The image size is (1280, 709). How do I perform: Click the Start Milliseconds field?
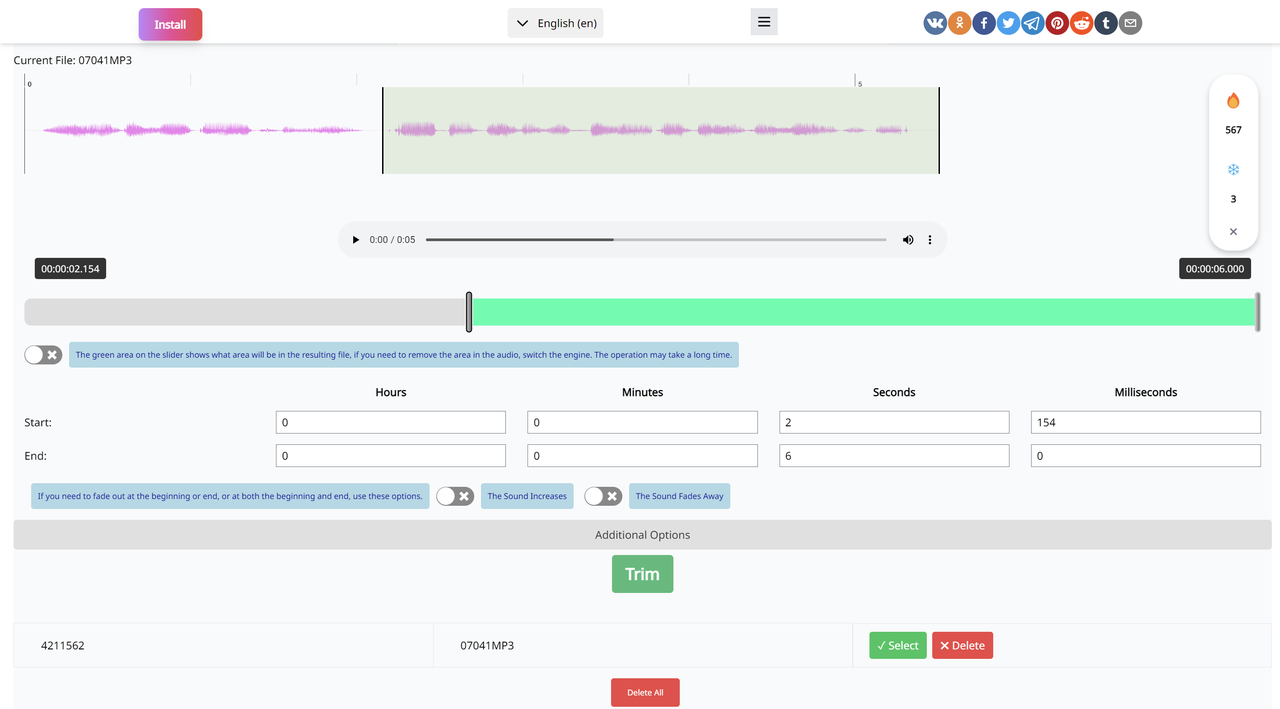coord(1146,422)
